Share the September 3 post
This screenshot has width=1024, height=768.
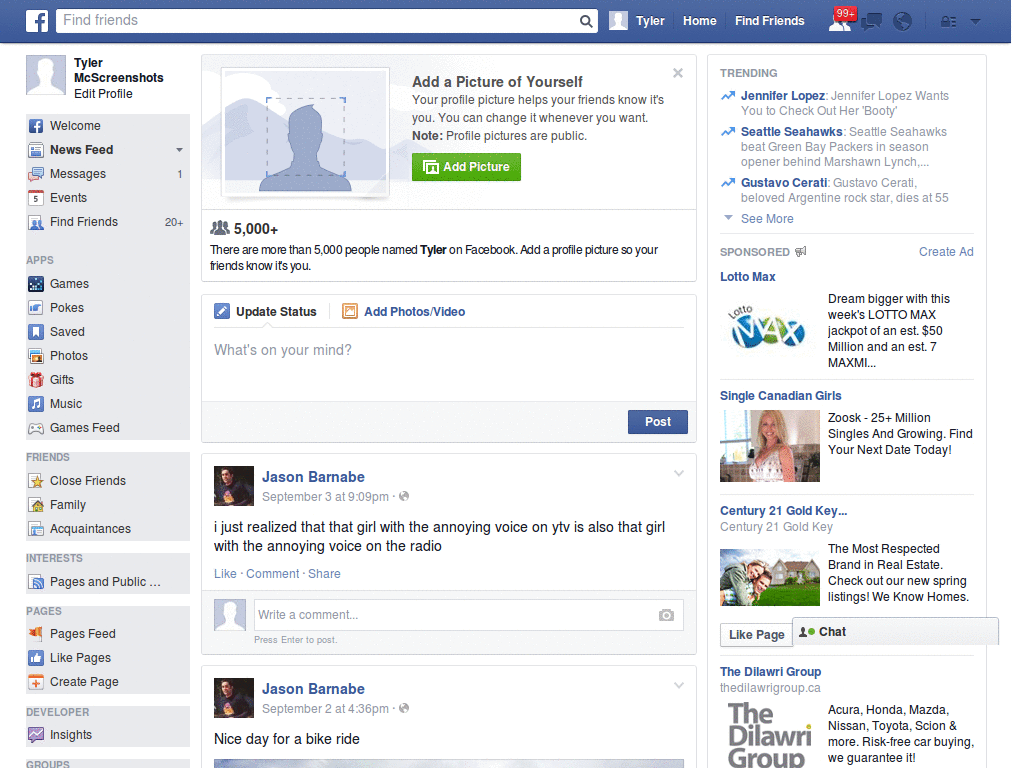[324, 574]
